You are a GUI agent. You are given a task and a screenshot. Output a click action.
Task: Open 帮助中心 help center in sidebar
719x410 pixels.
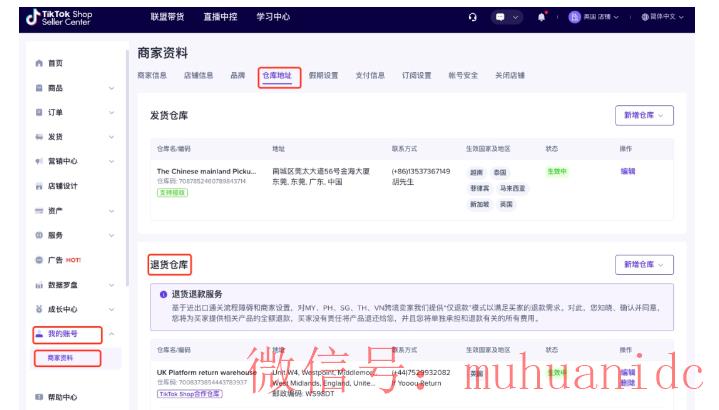click(x=62, y=397)
